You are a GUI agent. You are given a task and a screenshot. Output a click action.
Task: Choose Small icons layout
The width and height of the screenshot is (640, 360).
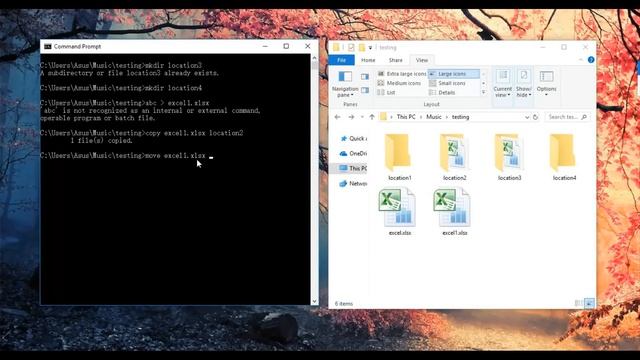tap(447, 83)
